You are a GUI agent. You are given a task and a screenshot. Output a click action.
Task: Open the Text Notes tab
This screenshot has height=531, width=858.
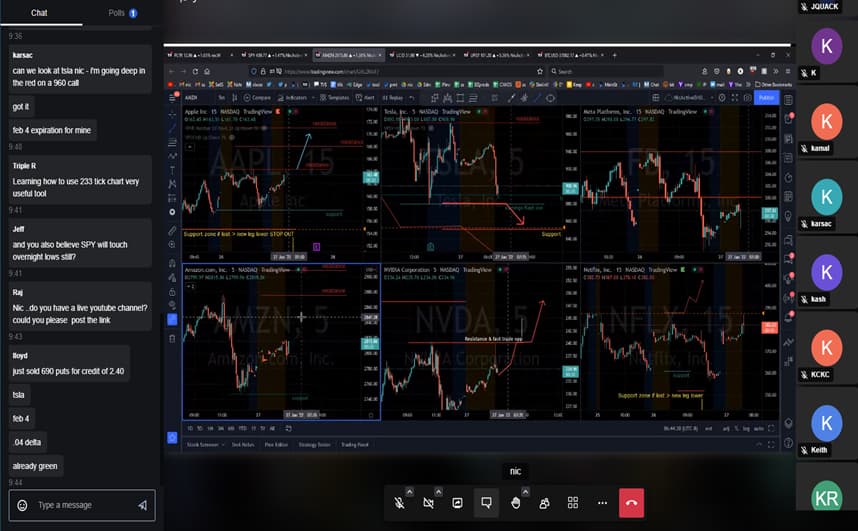(243, 445)
